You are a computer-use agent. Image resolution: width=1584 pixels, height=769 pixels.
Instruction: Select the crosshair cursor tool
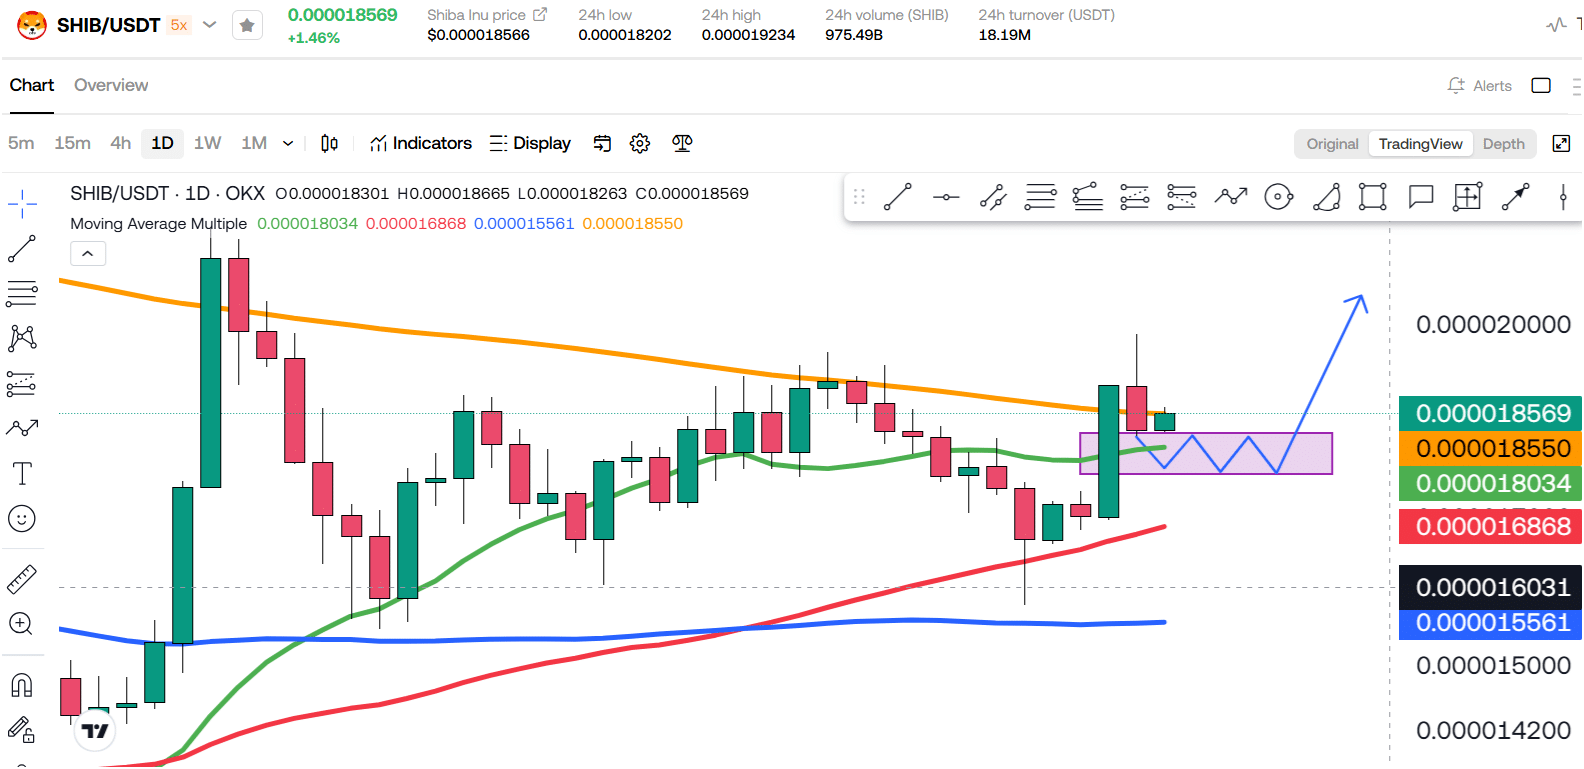pyautogui.click(x=22, y=204)
